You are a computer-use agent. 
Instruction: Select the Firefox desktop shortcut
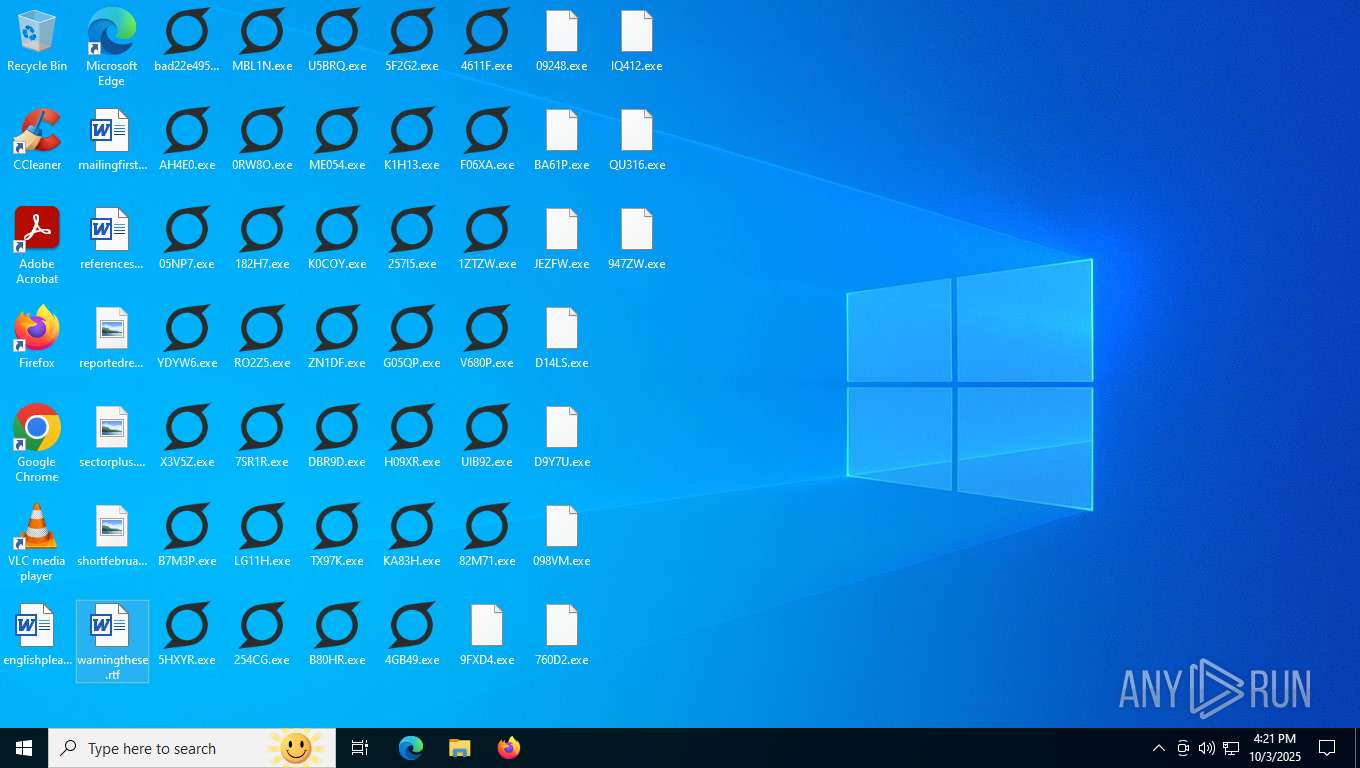37,338
